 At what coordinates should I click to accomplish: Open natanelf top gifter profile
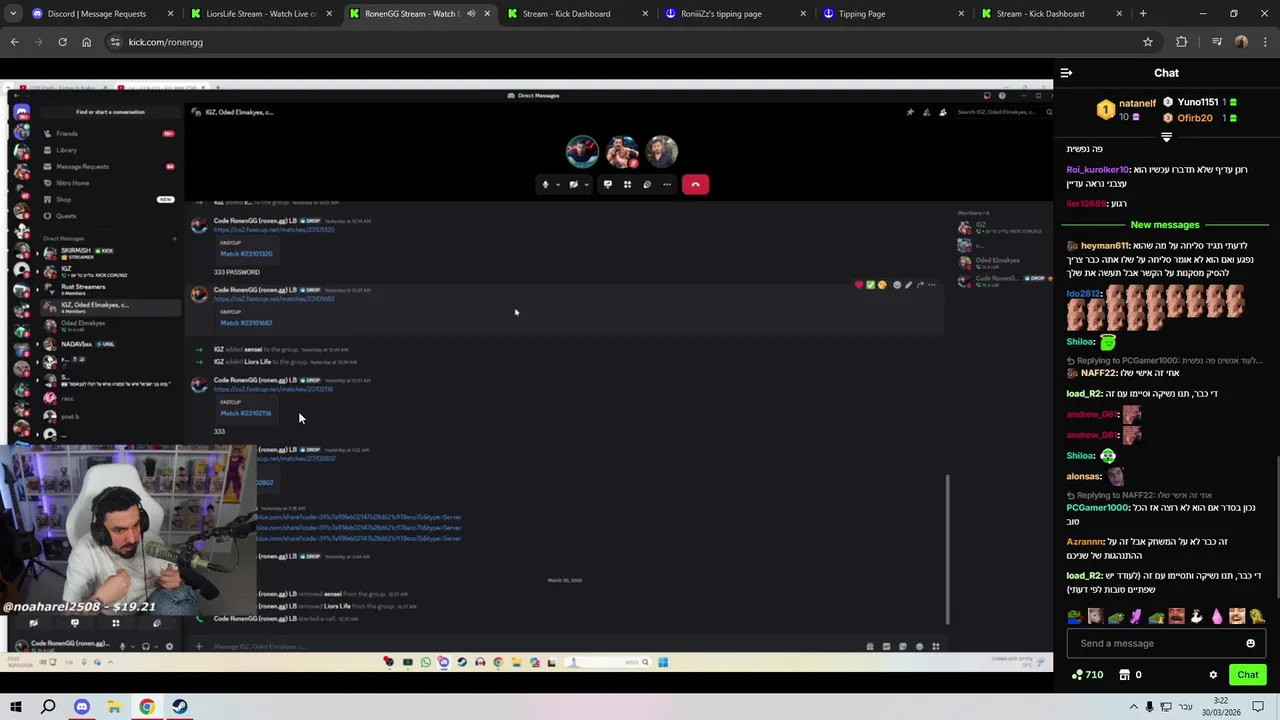(x=1127, y=109)
